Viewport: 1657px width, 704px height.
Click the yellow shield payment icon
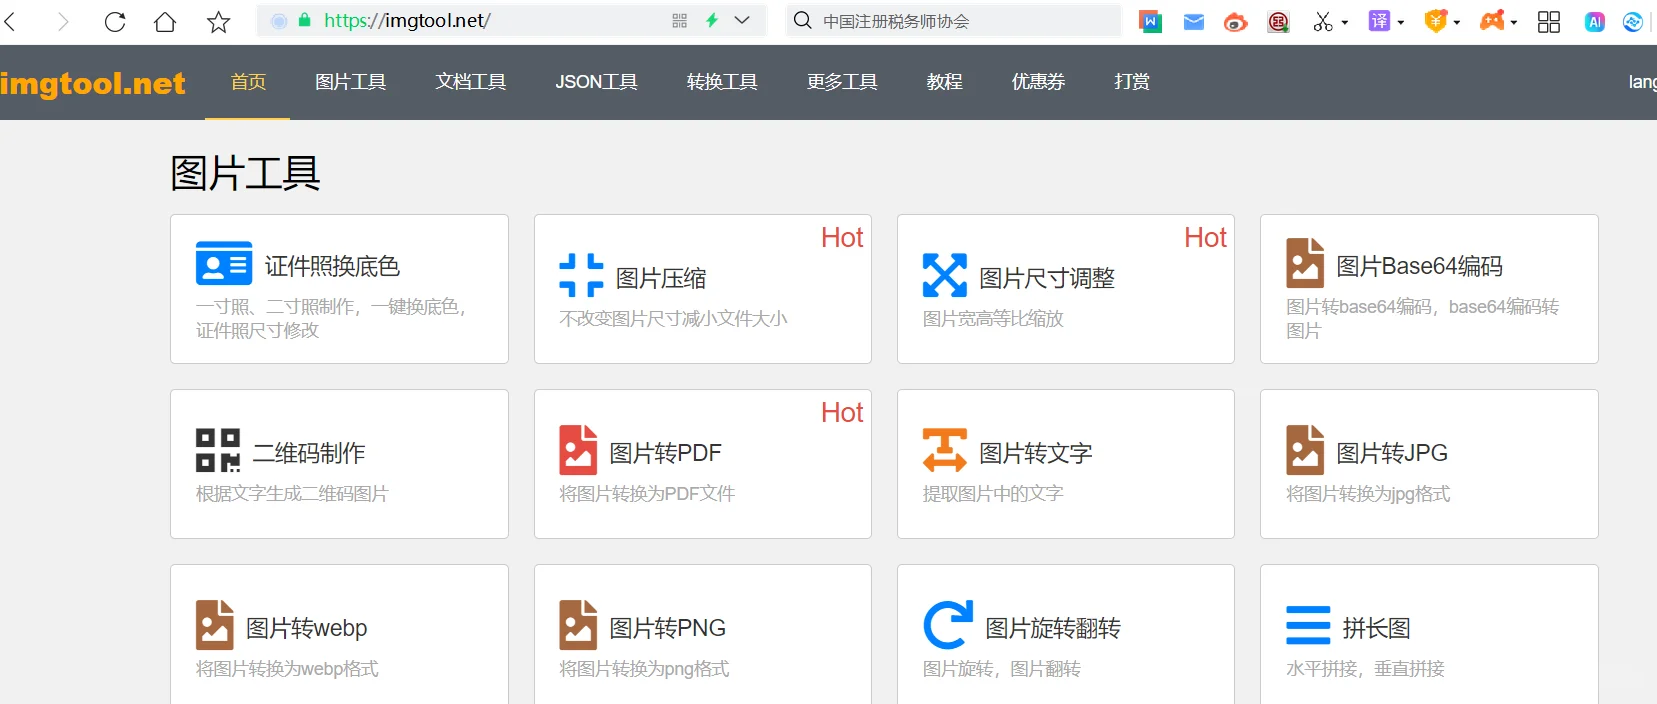click(x=1435, y=21)
